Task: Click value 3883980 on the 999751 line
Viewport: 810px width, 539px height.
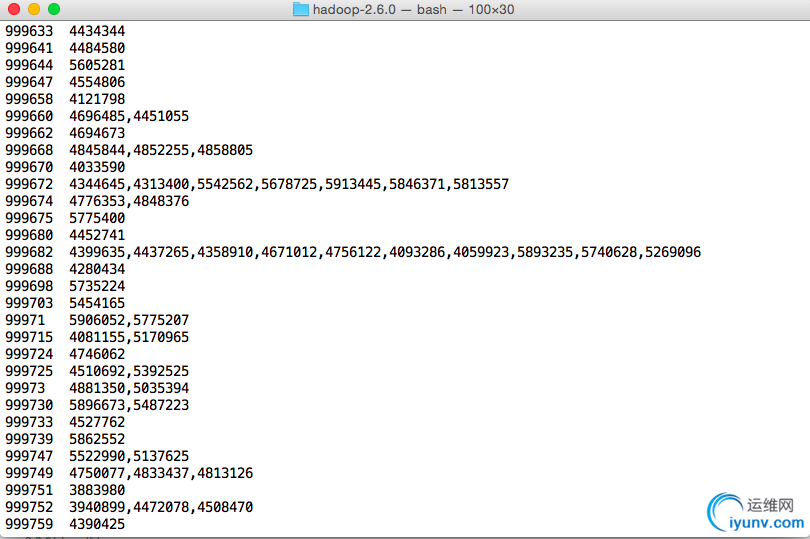Action: pos(97,490)
